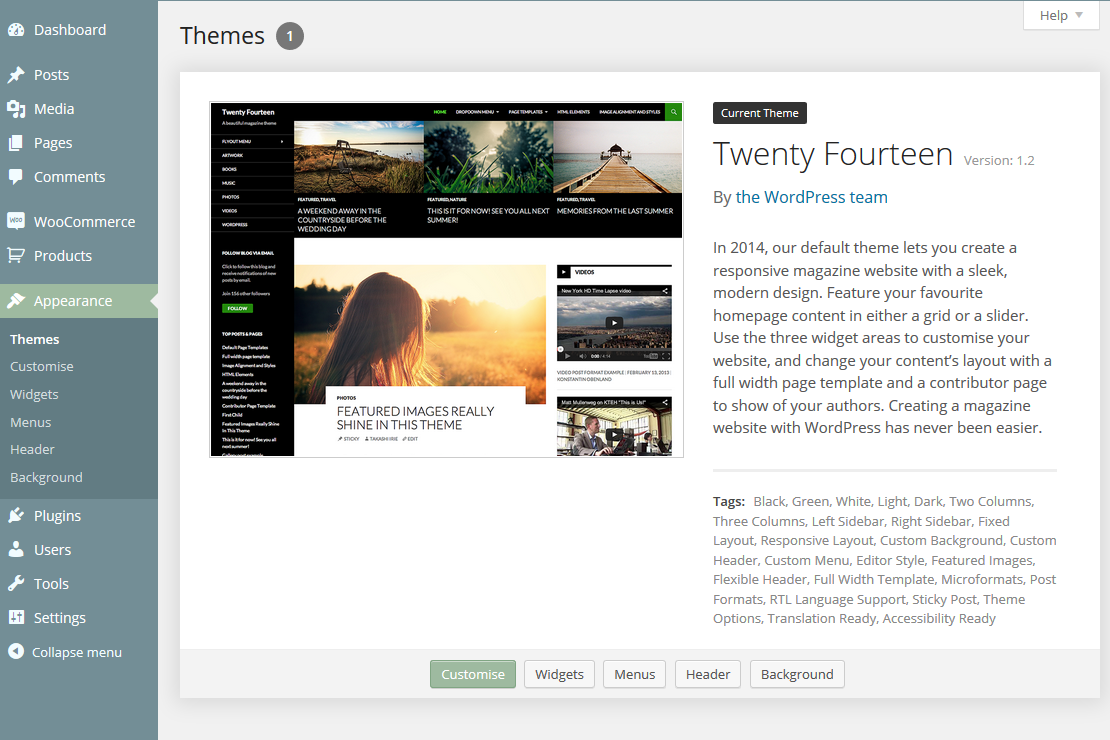Click the Comments speech bubble icon

point(16,176)
